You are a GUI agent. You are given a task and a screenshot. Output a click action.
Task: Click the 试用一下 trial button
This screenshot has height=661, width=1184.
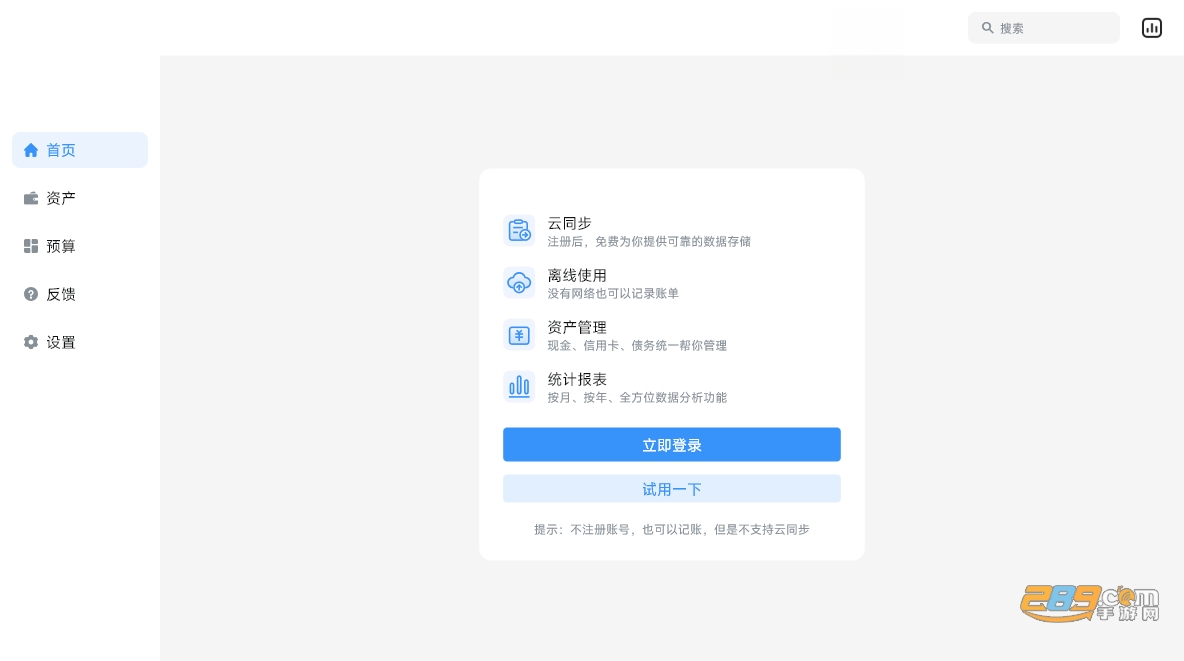(672, 489)
